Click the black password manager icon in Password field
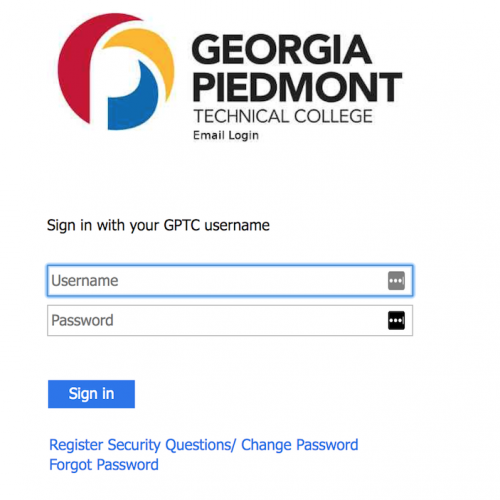The image size is (500, 500). [x=396, y=320]
